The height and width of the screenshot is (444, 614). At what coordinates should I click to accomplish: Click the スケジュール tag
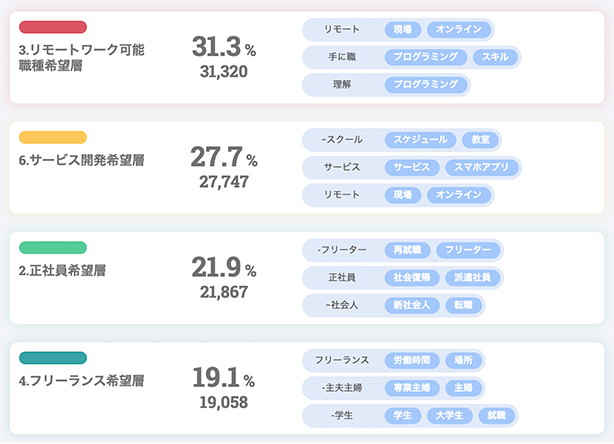tap(420, 140)
